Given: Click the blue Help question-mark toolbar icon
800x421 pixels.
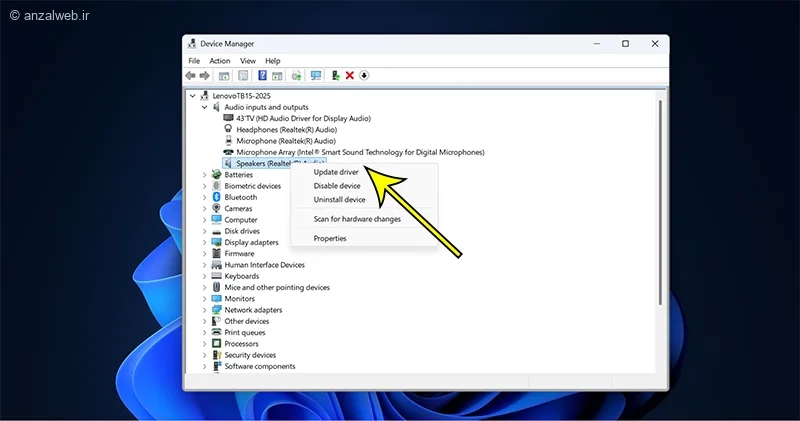Looking at the screenshot, I should pos(262,75).
